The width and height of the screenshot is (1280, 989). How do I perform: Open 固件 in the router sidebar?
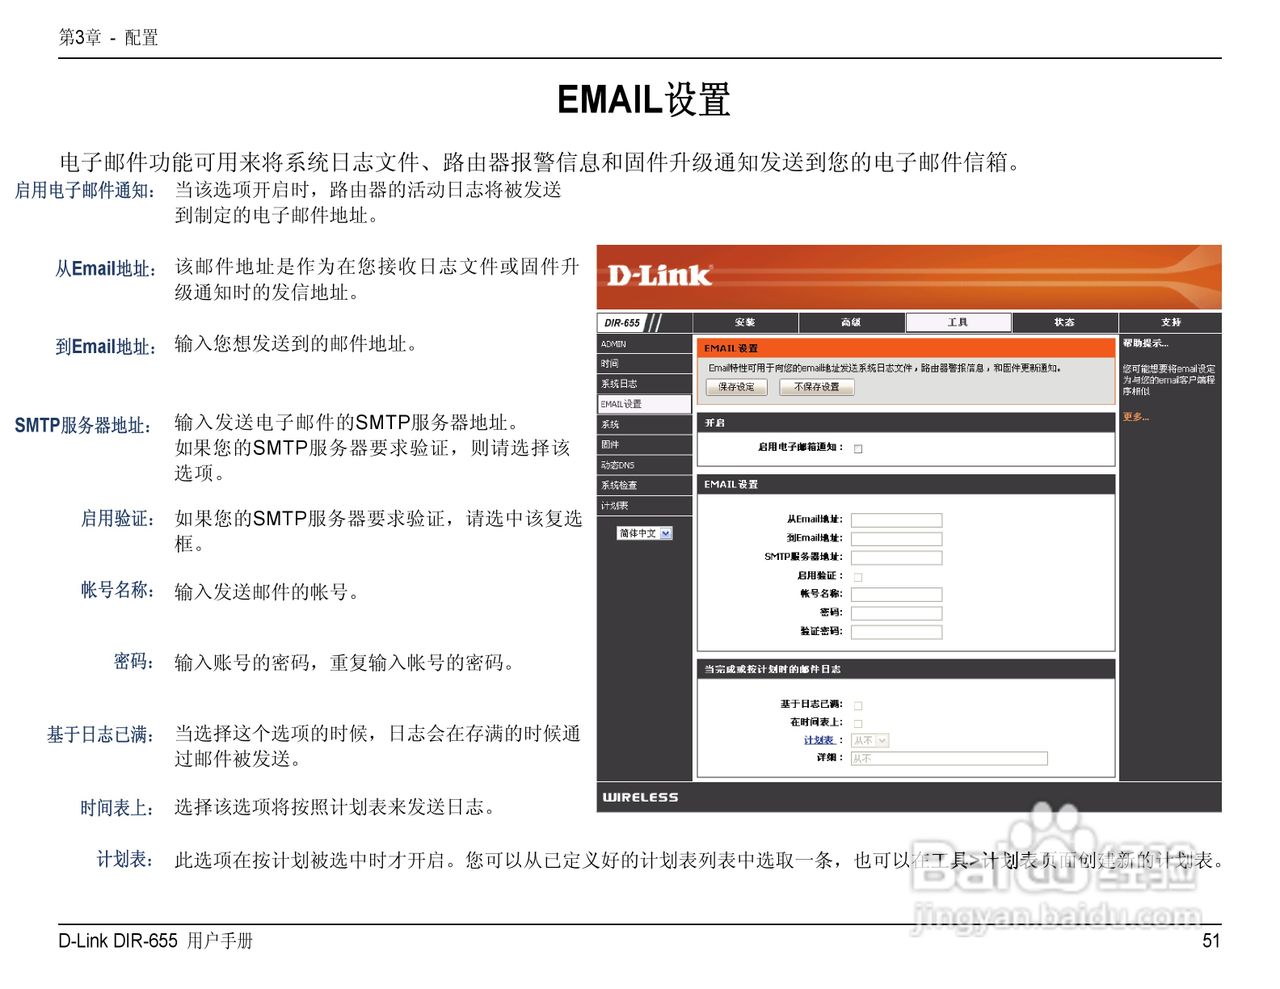click(x=644, y=445)
